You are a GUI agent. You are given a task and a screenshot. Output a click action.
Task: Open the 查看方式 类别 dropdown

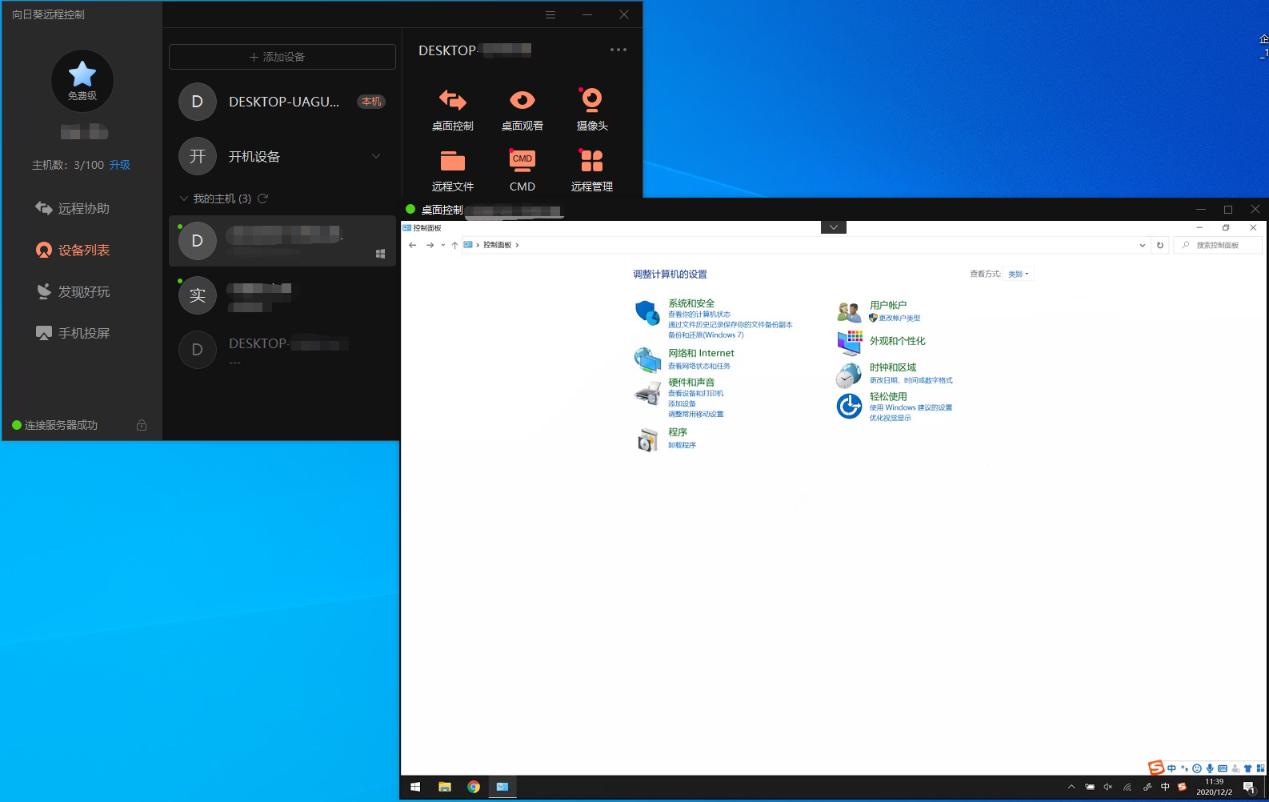pos(1018,274)
